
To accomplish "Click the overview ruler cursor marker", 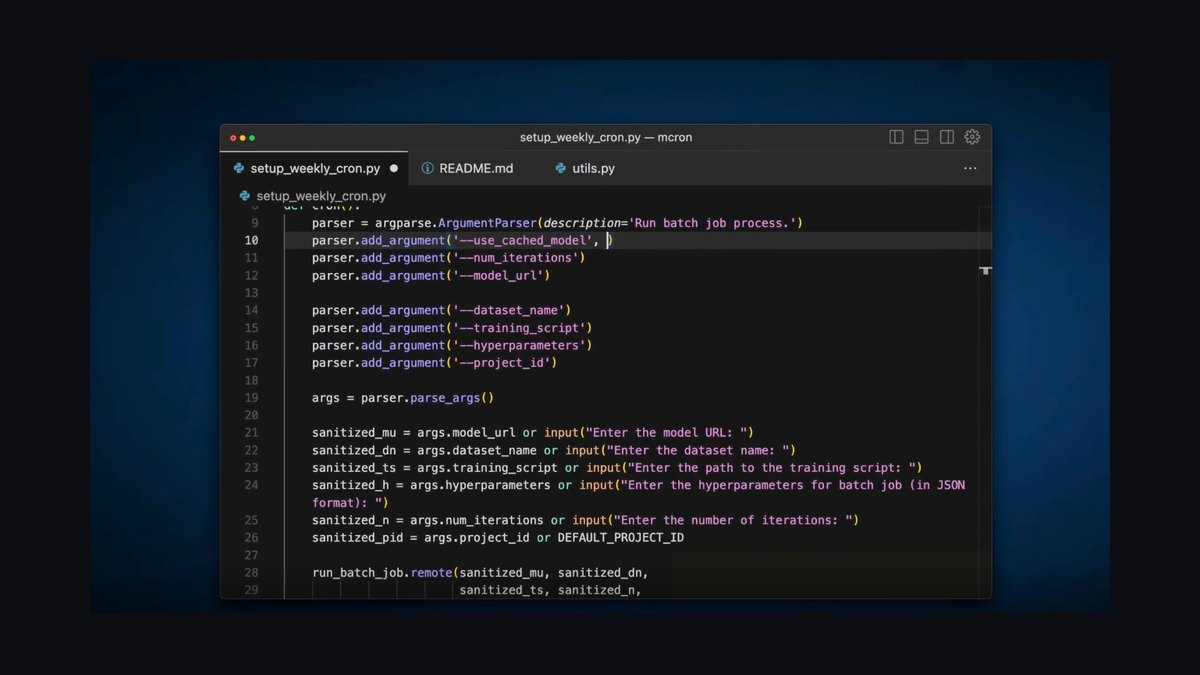I will pyautogui.click(x=985, y=270).
